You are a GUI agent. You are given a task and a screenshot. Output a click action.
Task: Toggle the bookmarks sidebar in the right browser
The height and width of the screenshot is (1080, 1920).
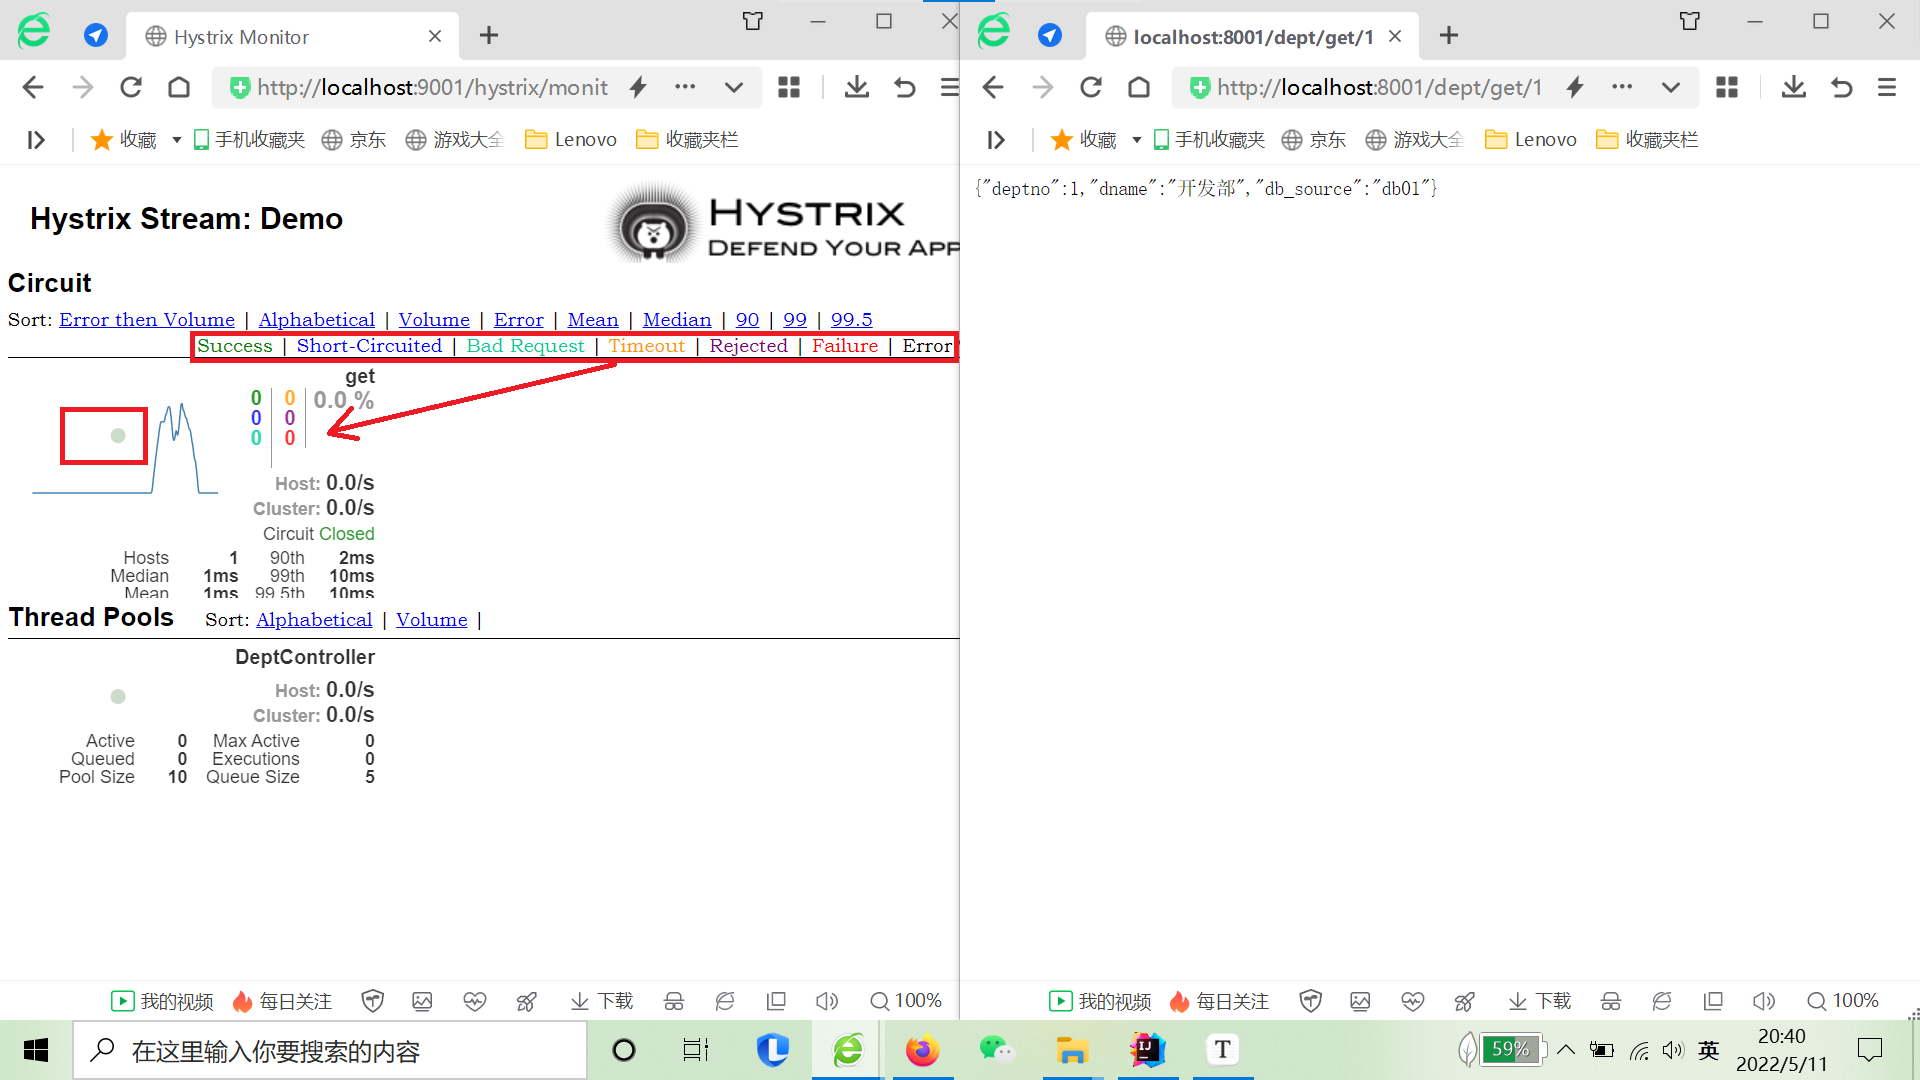tap(995, 140)
